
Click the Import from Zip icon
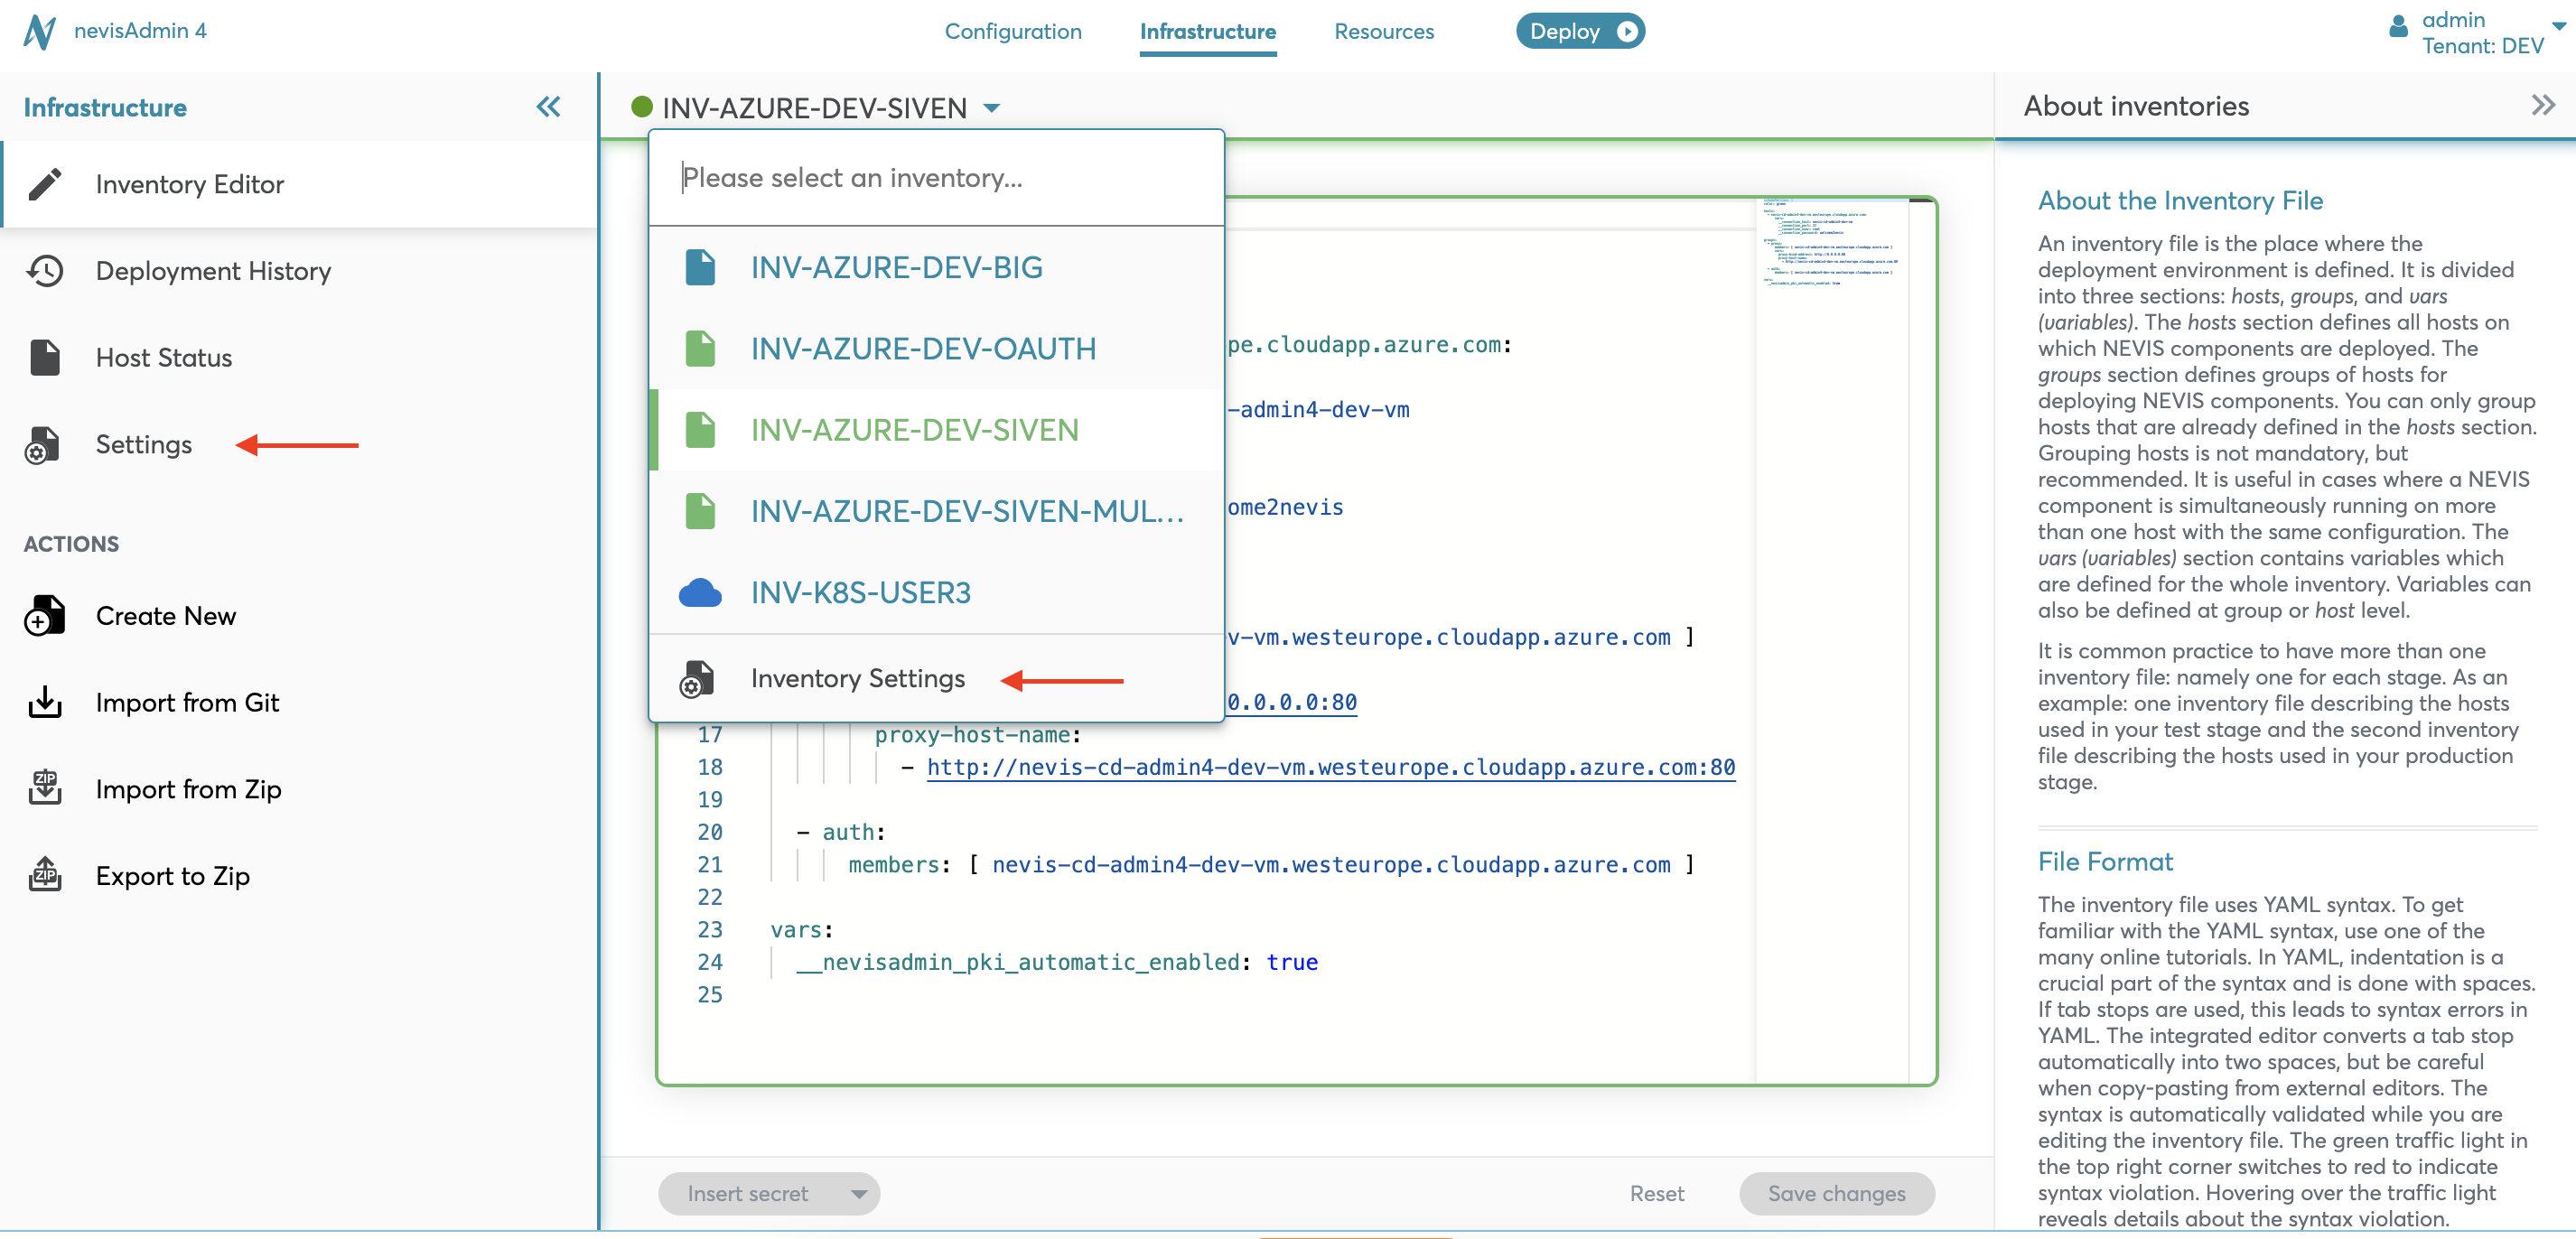44,789
